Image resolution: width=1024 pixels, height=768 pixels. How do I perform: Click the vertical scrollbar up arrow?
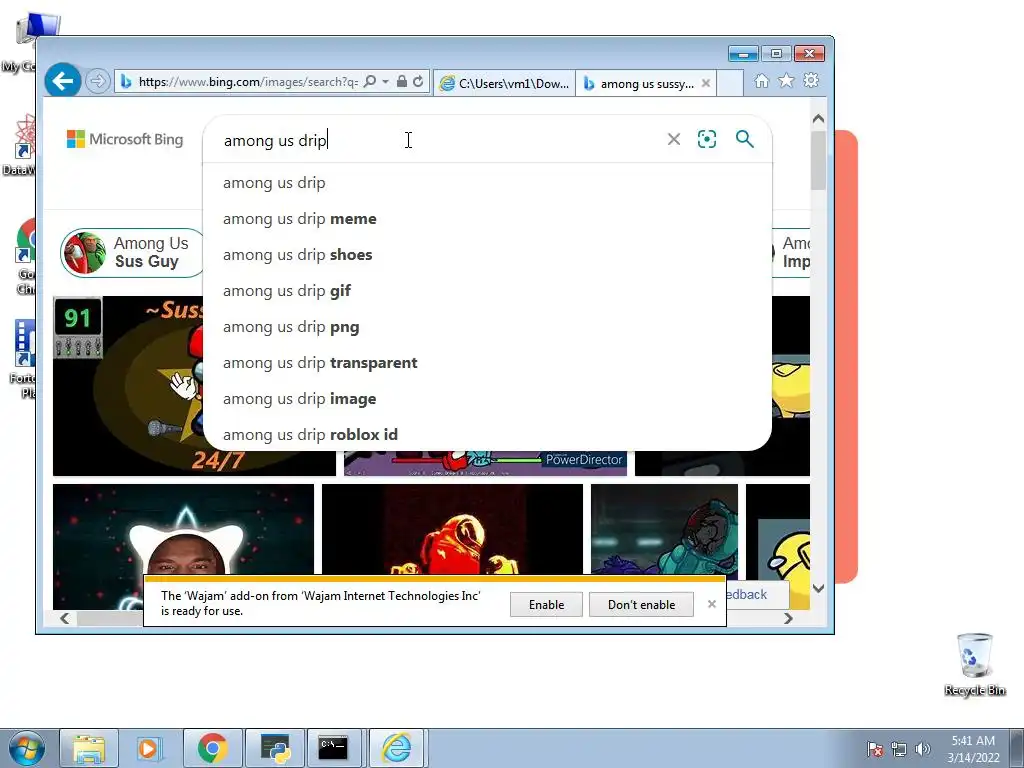pos(818,119)
